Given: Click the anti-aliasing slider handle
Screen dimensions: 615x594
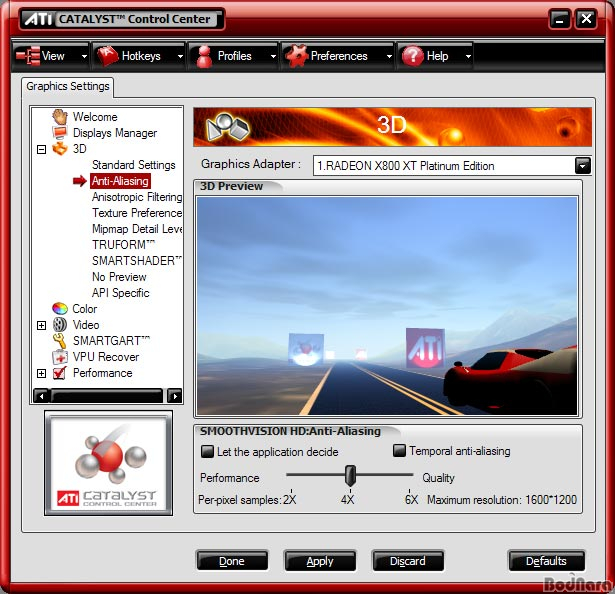Looking at the screenshot, I should pyautogui.click(x=350, y=475).
